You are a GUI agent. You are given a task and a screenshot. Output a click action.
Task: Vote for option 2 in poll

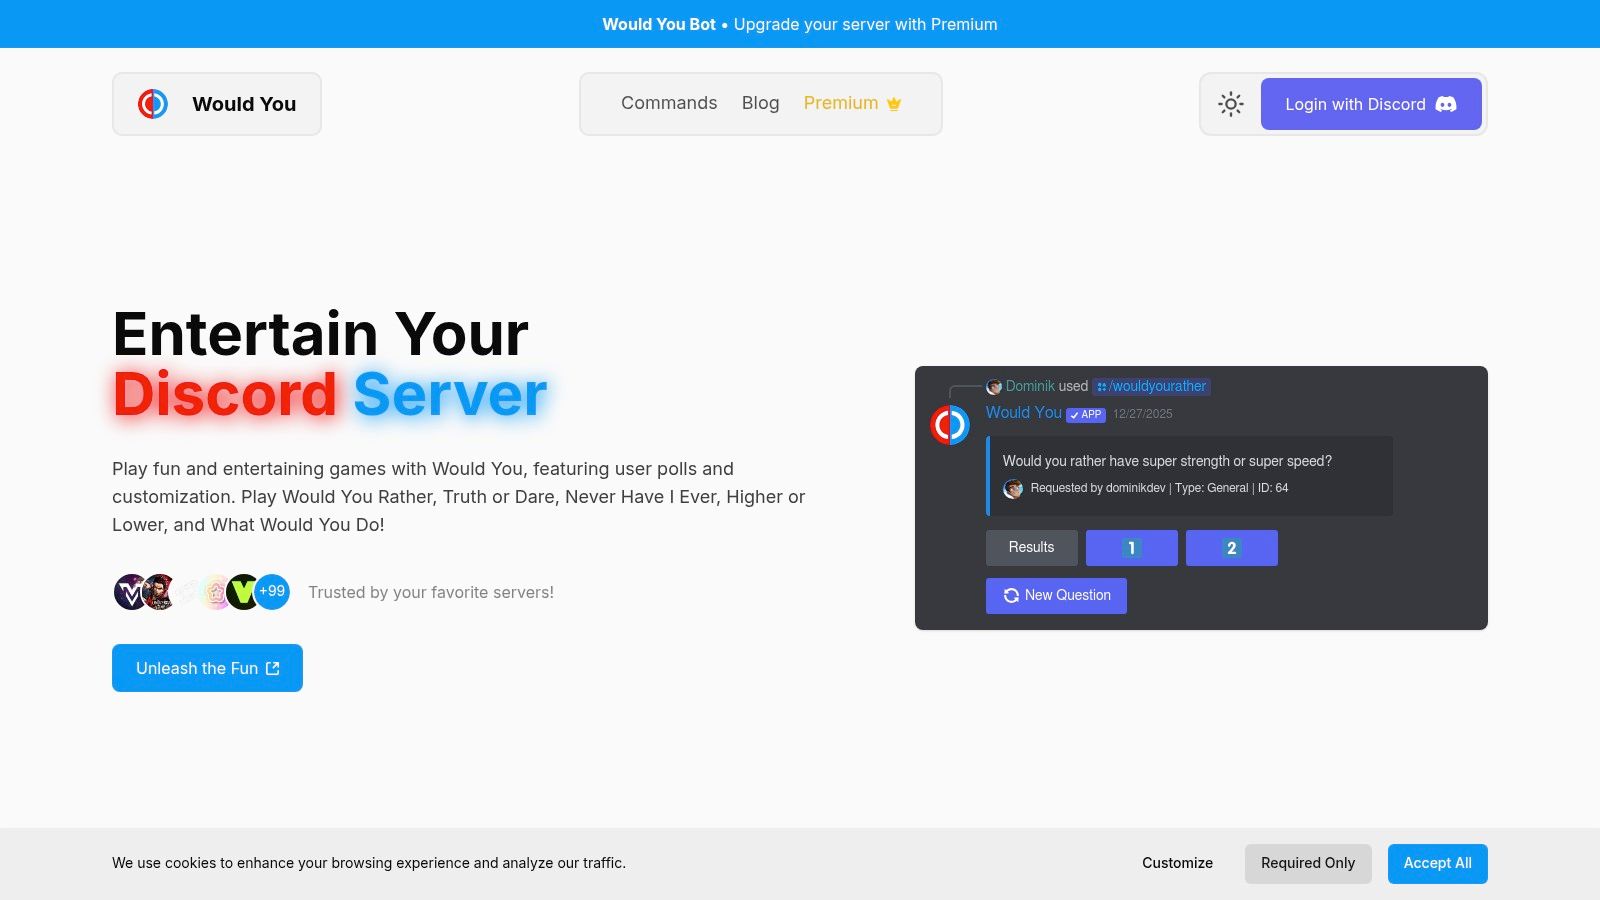pos(1231,548)
